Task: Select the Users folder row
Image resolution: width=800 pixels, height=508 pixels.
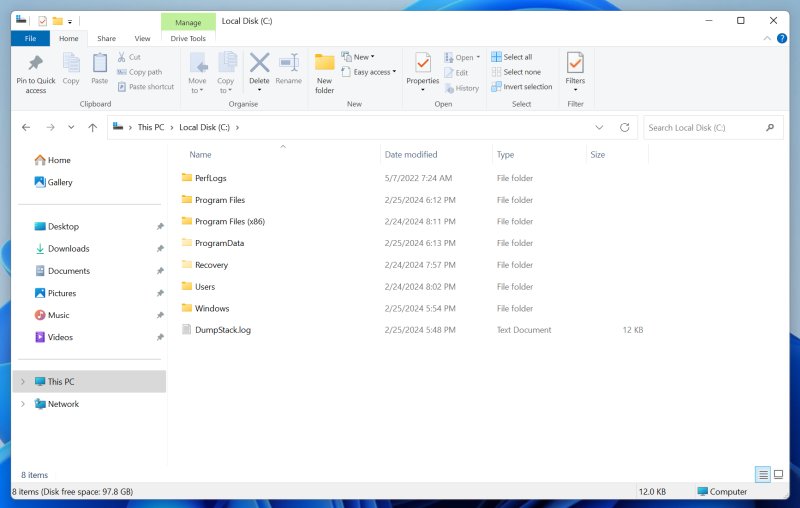Action: click(414, 287)
